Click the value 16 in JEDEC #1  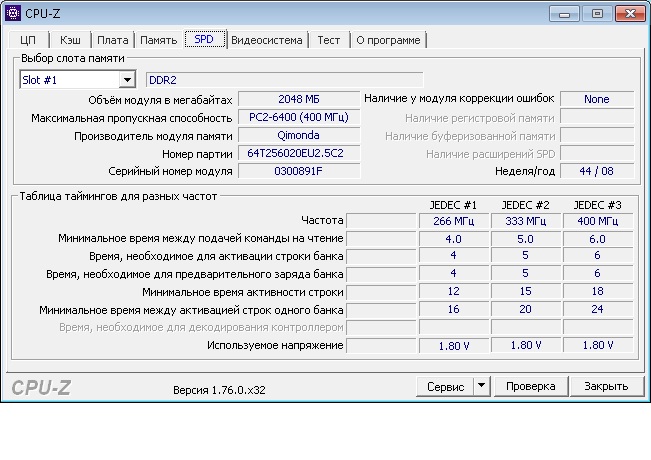tap(453, 309)
